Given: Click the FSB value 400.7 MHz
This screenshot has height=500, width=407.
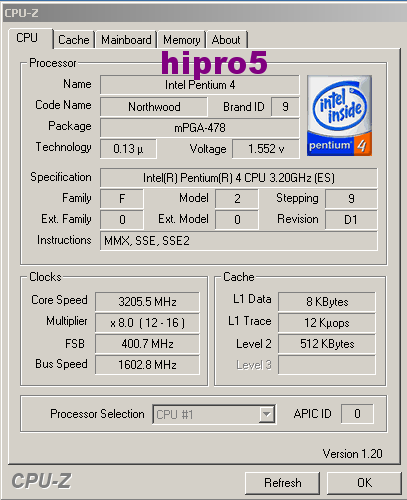Looking at the screenshot, I should (147, 344).
